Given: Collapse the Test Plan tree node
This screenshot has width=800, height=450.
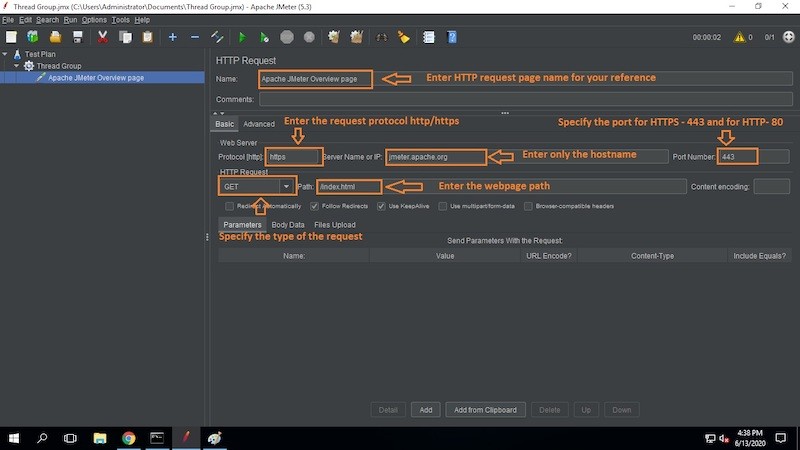Looking at the screenshot, I should click(5, 54).
